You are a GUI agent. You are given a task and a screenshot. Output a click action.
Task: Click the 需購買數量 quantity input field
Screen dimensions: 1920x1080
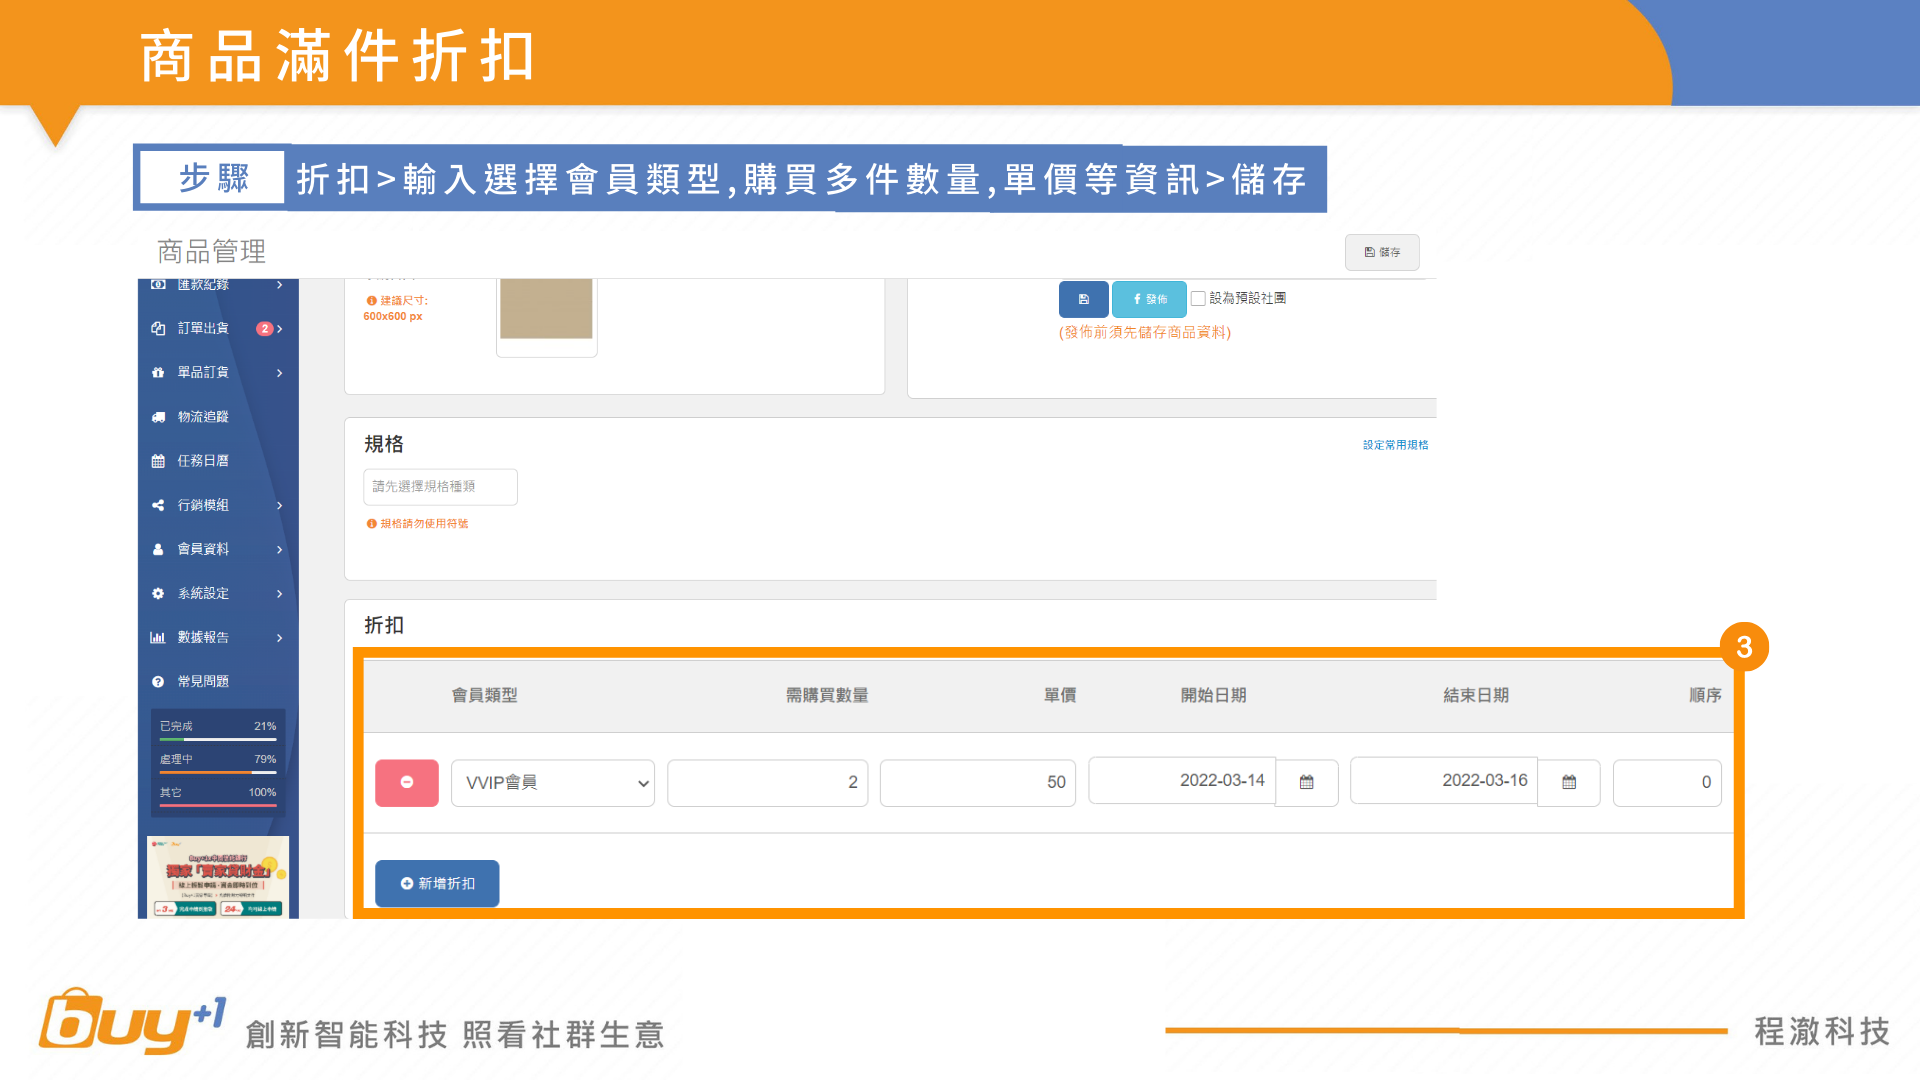coord(767,783)
